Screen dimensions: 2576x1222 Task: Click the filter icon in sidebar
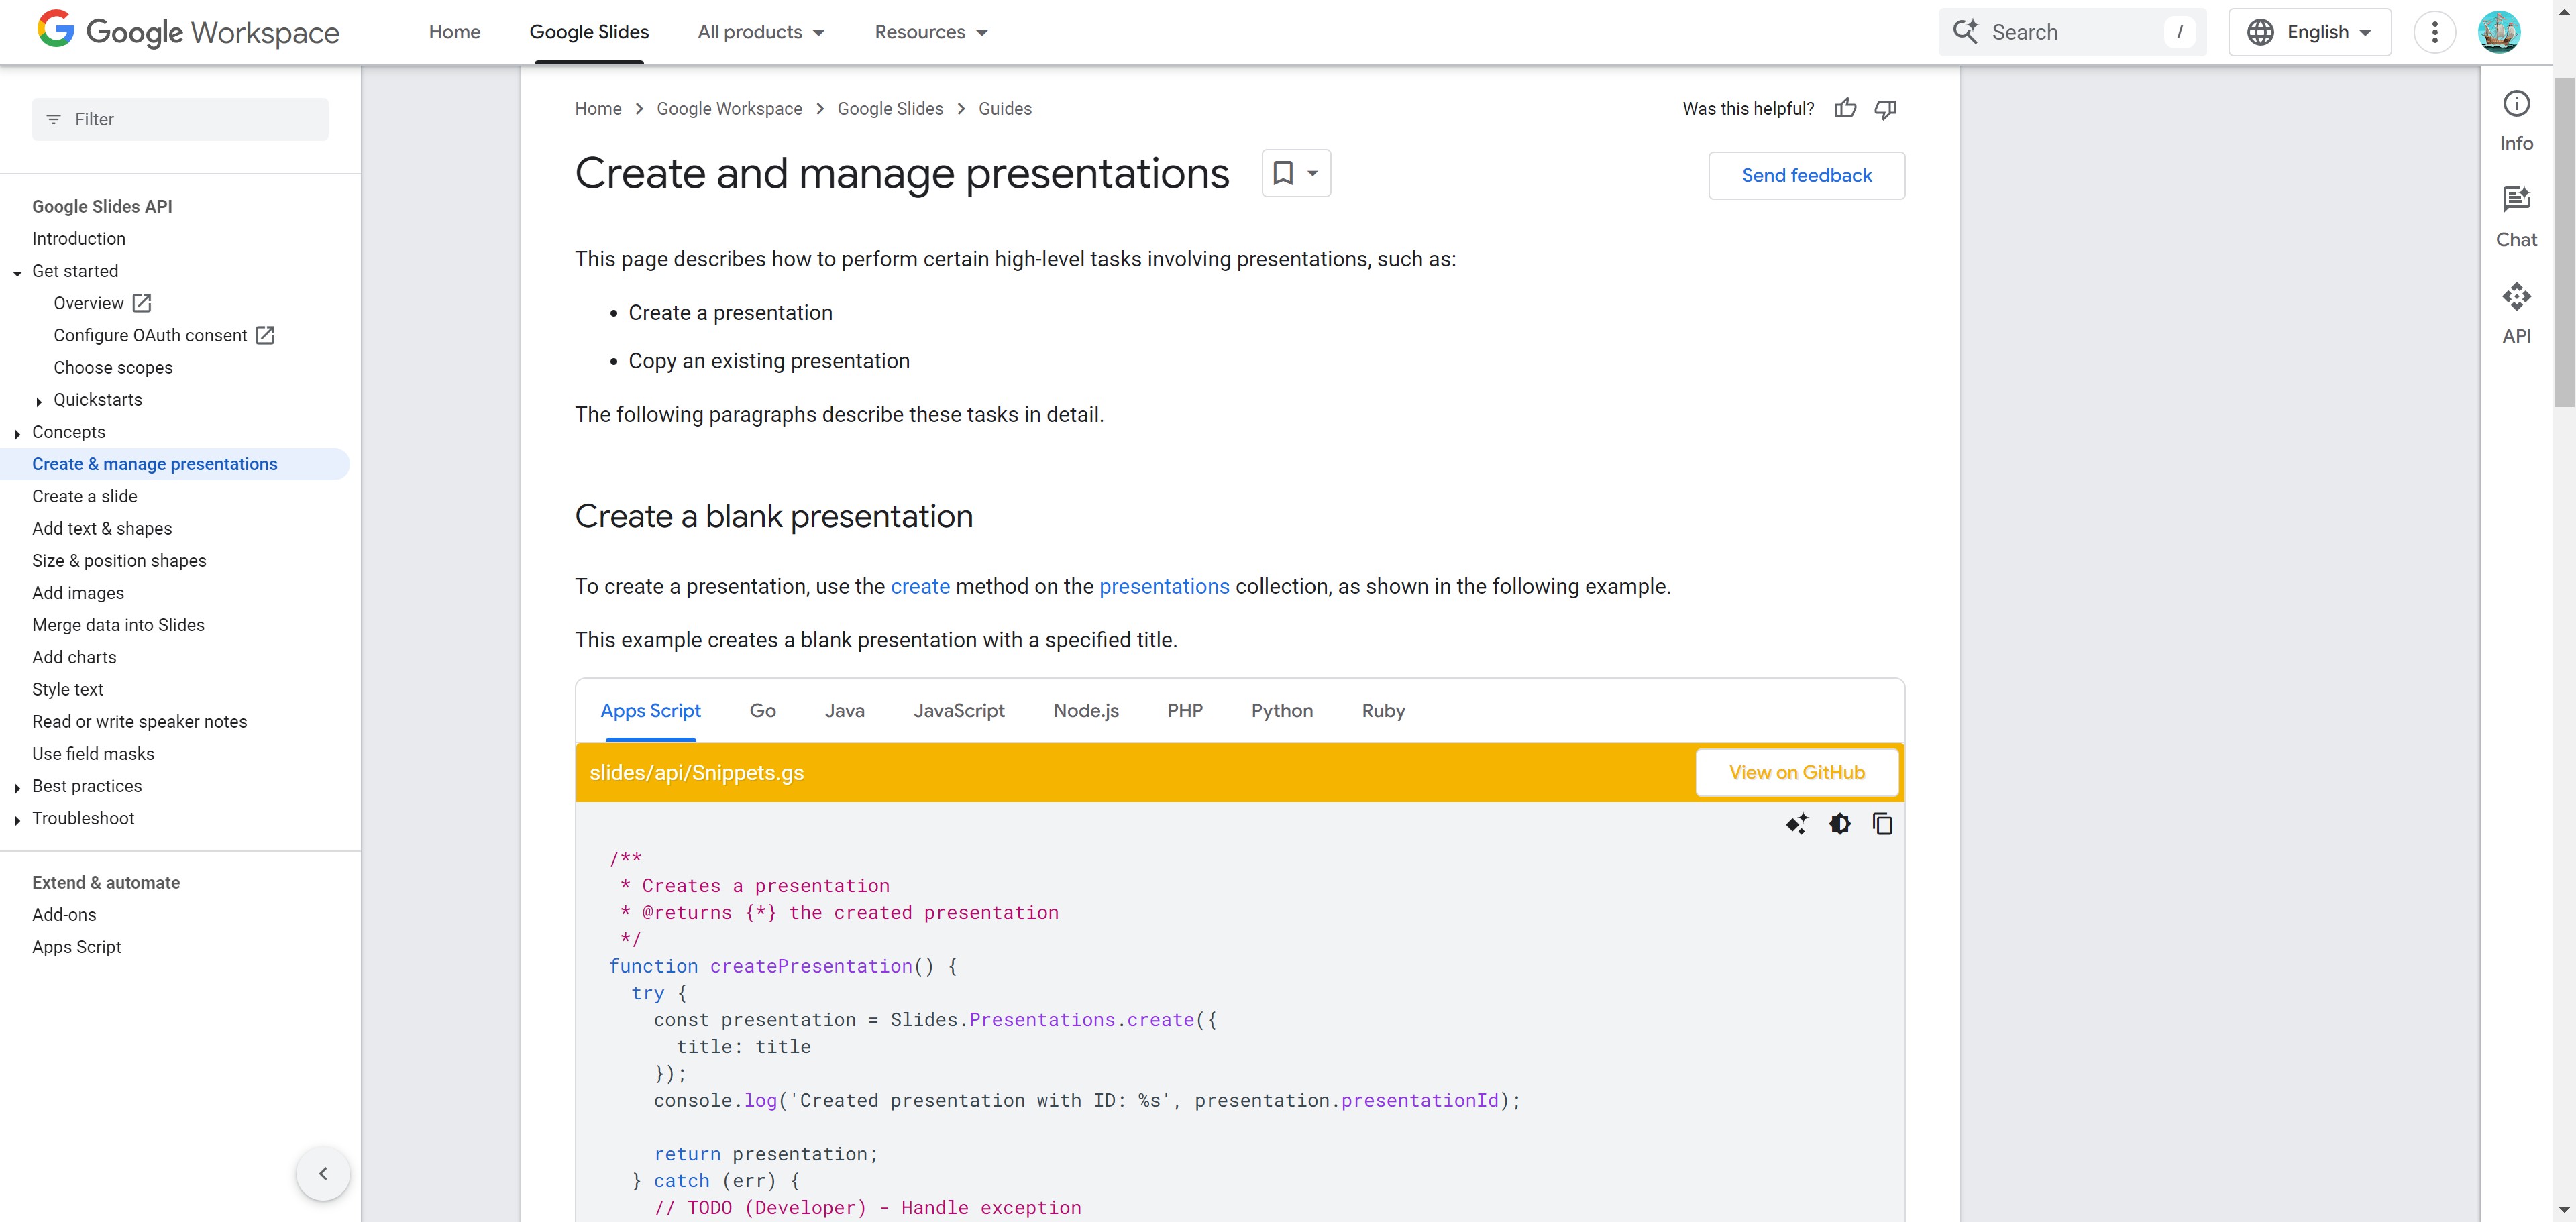53,119
